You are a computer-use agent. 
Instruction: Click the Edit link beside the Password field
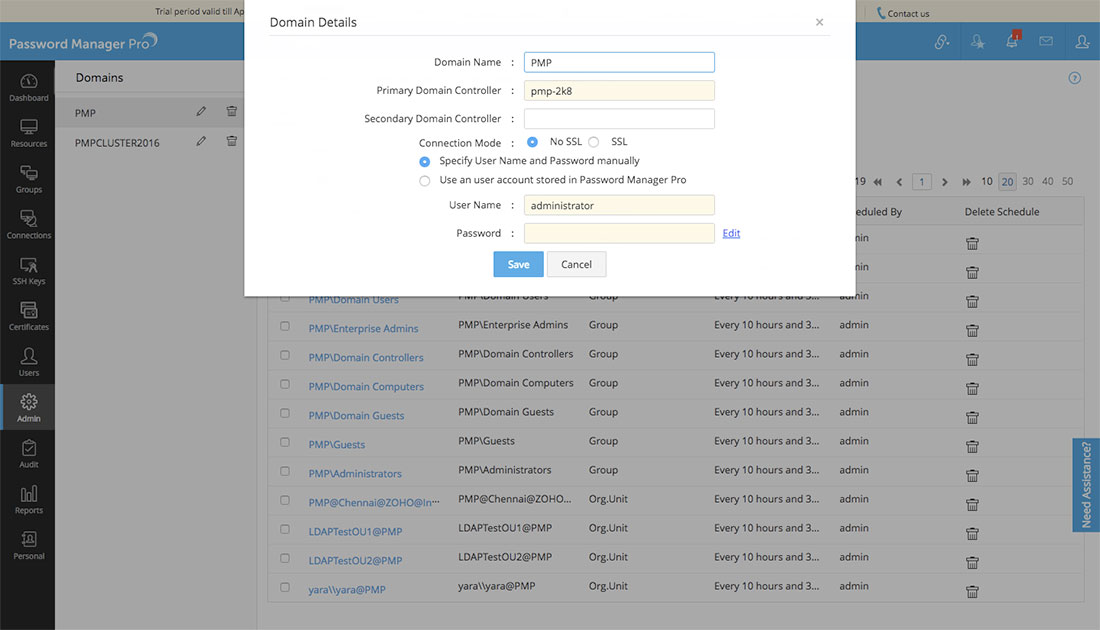point(731,233)
